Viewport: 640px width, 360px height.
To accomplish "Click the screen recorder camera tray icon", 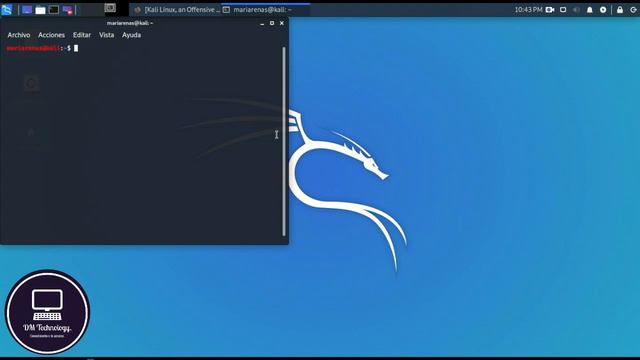I will pos(550,9).
